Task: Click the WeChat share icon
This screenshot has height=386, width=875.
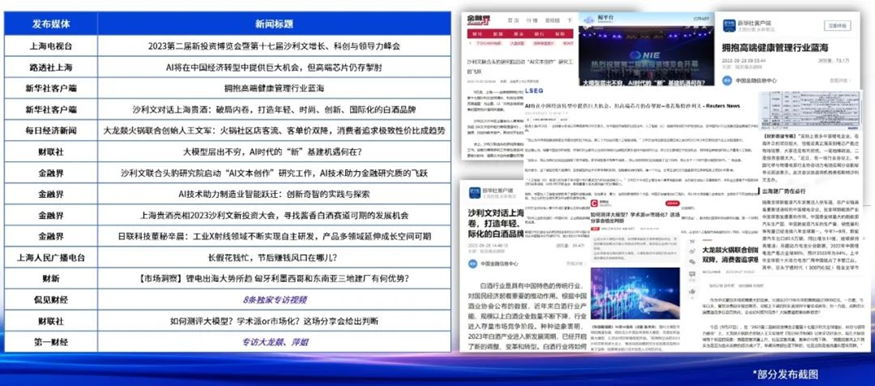Action: click(x=692, y=261)
